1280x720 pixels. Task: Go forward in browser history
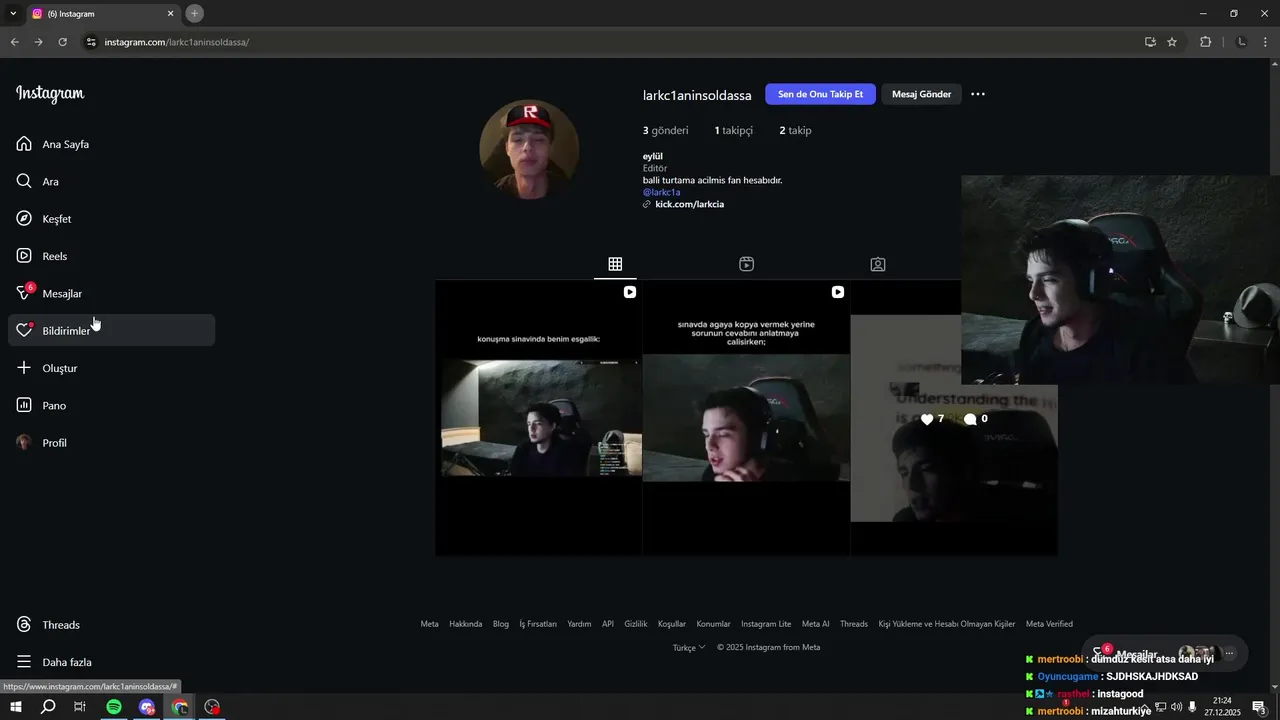(x=38, y=42)
